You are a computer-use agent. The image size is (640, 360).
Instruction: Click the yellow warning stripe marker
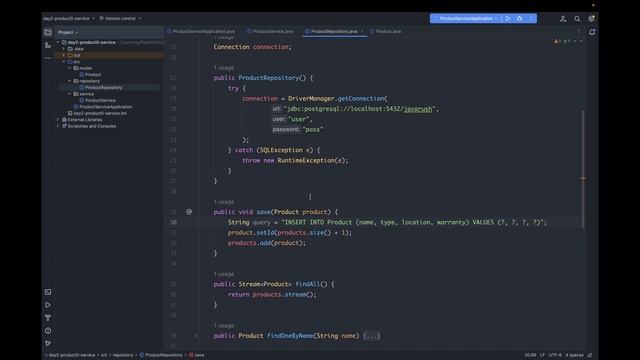pyautogui.click(x=583, y=179)
